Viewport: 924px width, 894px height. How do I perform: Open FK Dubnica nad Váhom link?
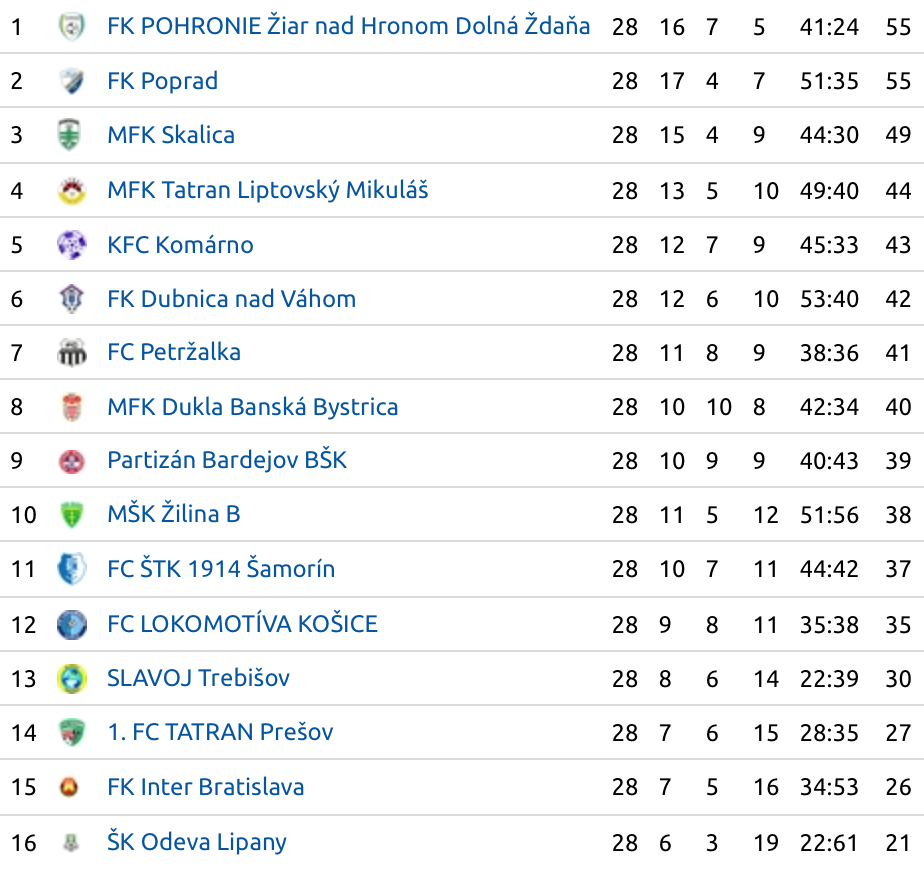tap(232, 299)
